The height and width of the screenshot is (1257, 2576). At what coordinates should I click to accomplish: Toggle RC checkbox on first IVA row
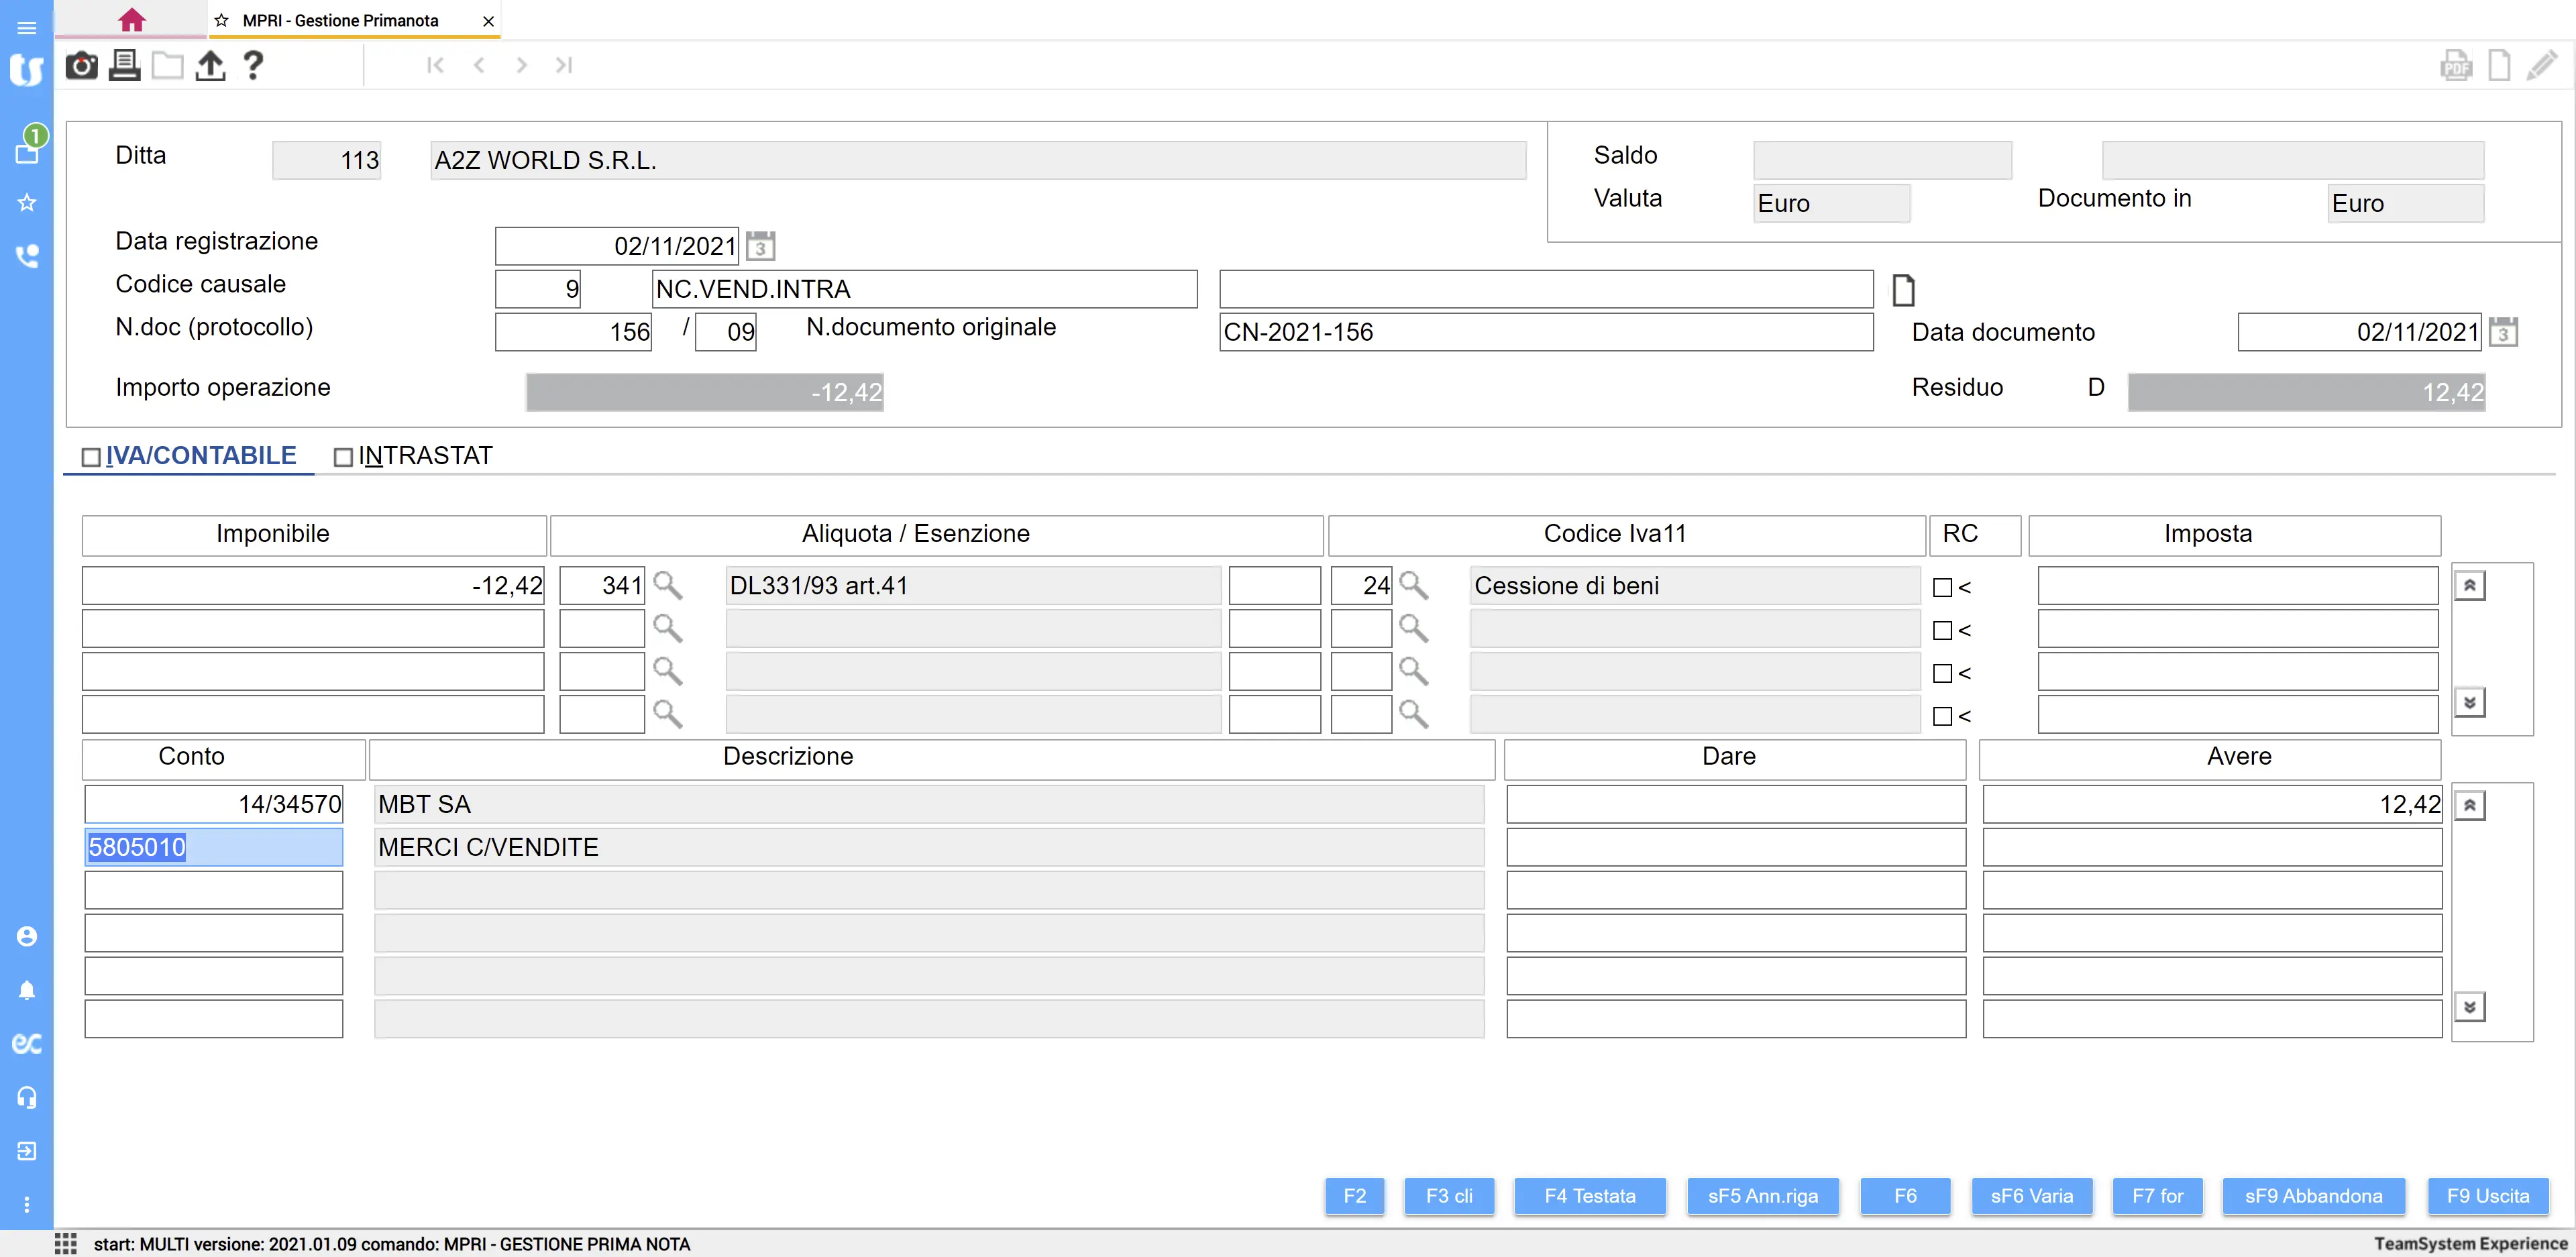coord(1942,588)
